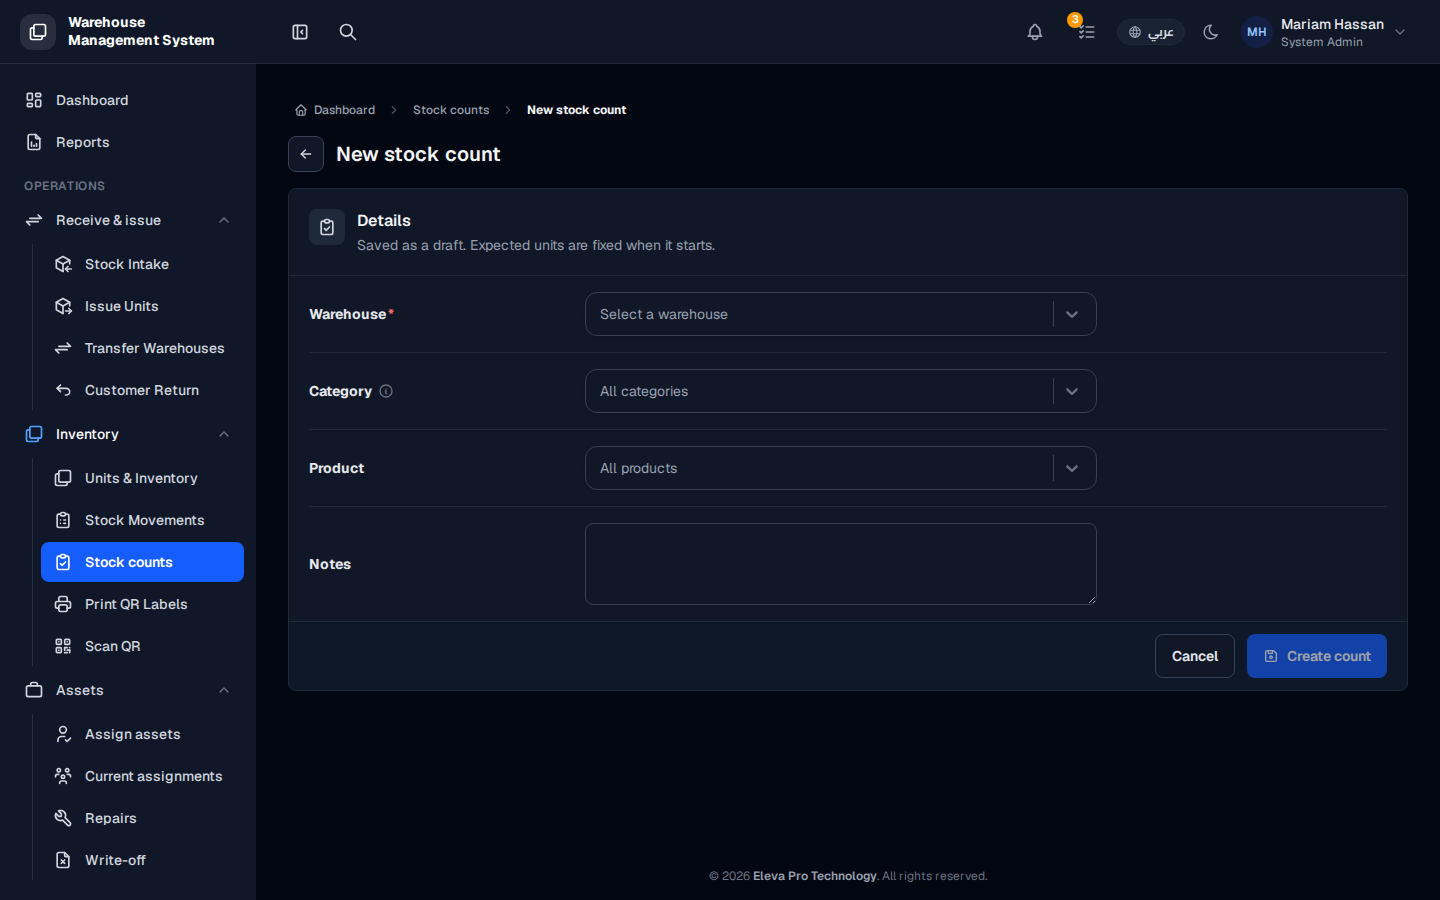This screenshot has height=900, width=1440.
Task: Open Scan QR page
Action: pyautogui.click(x=142, y=646)
